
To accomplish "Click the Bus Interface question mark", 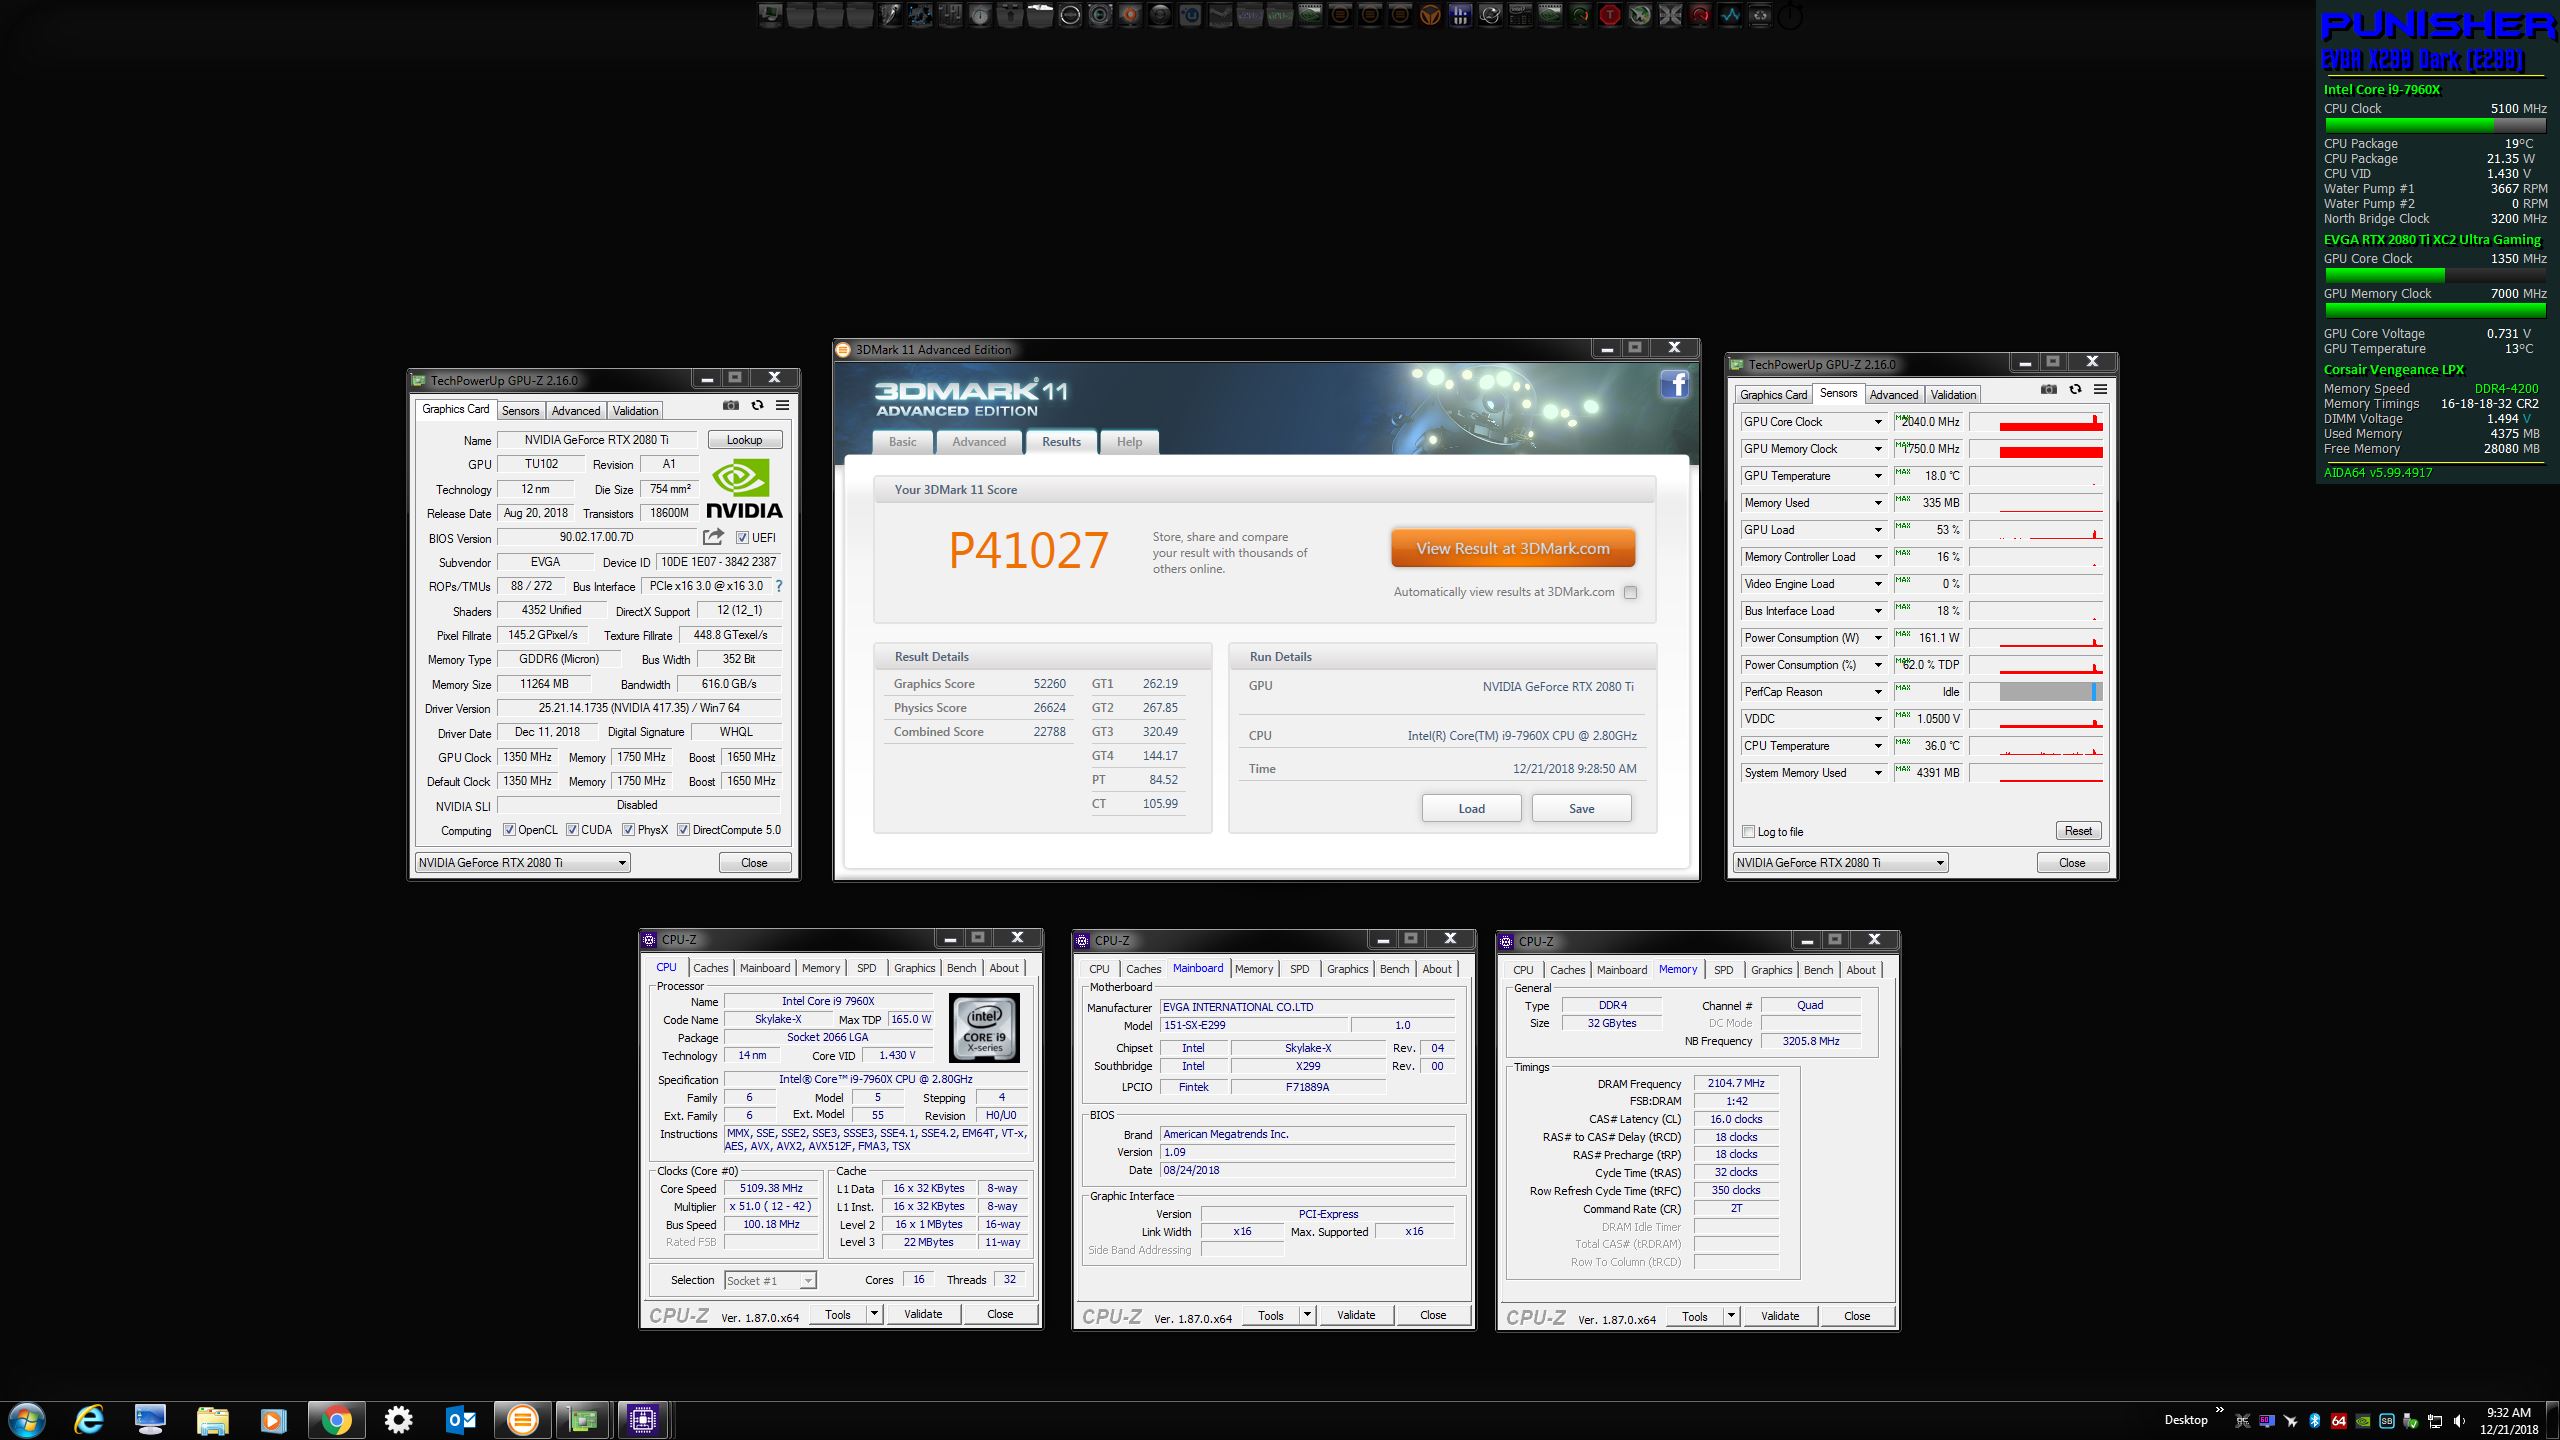I will [x=779, y=586].
